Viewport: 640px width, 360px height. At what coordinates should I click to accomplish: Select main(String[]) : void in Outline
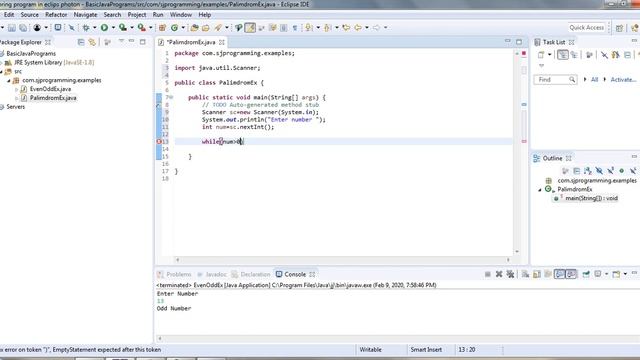591,198
